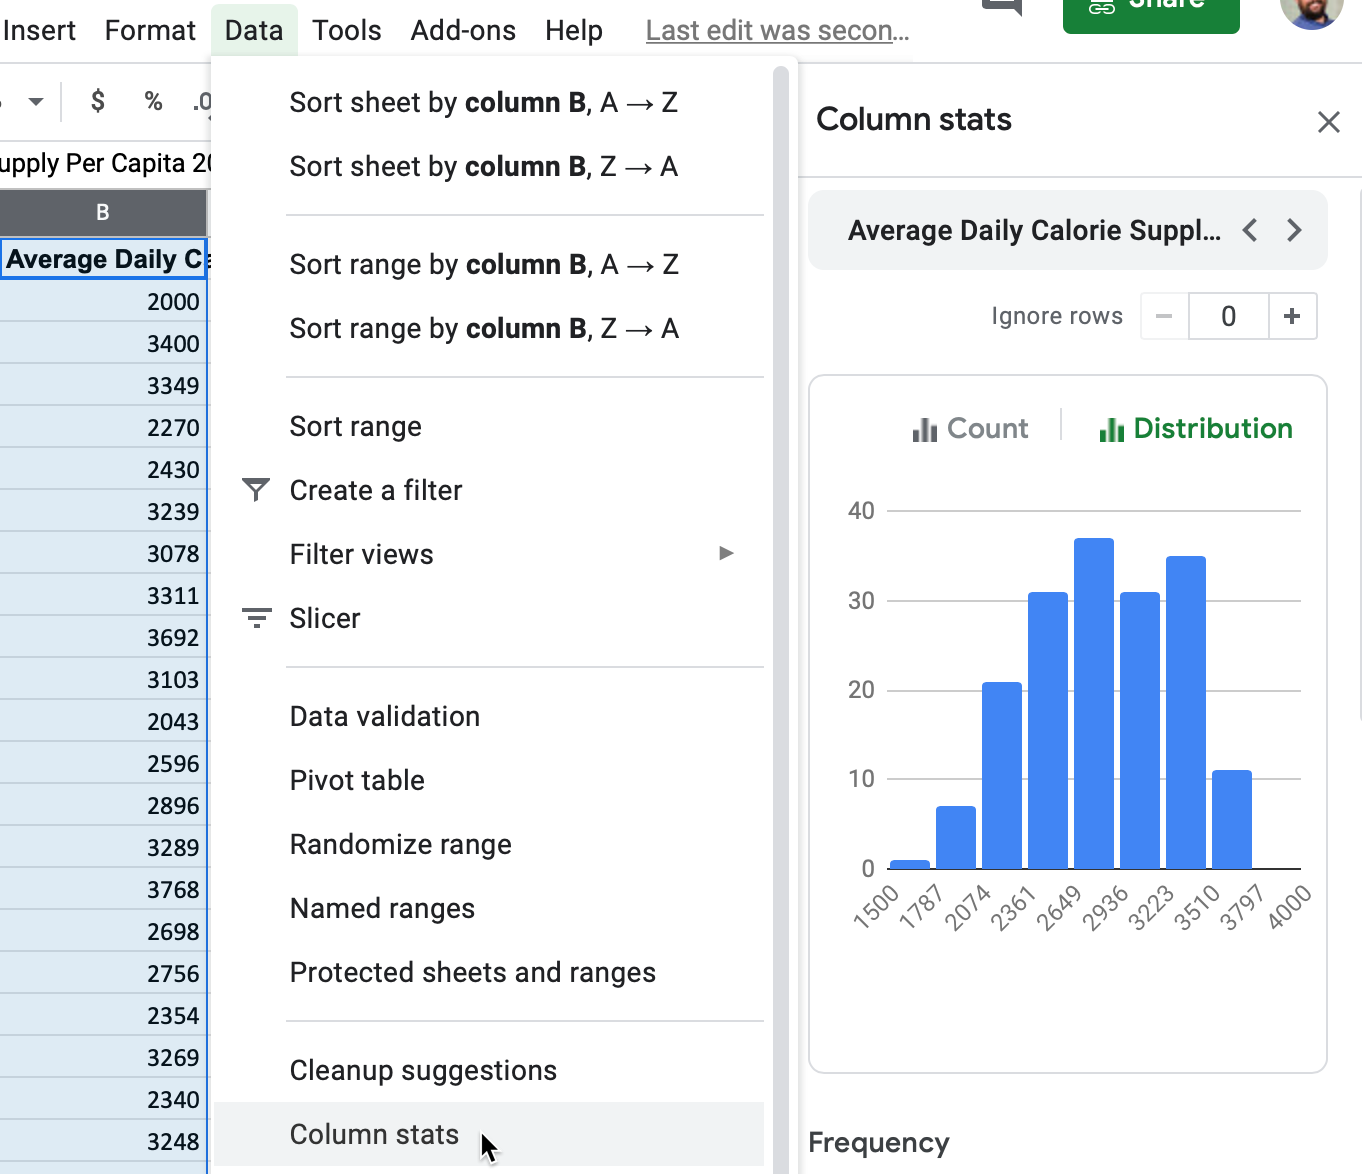Screen dimensions: 1362x1174
Task: Go to previous column in stats
Action: coord(1250,231)
